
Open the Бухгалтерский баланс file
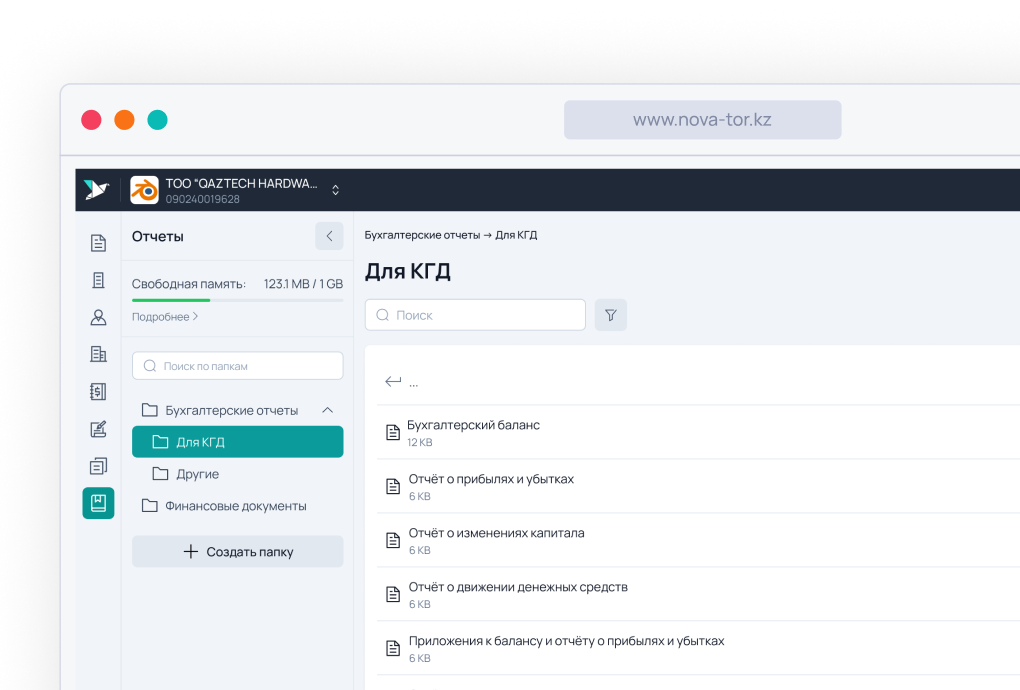point(699,432)
